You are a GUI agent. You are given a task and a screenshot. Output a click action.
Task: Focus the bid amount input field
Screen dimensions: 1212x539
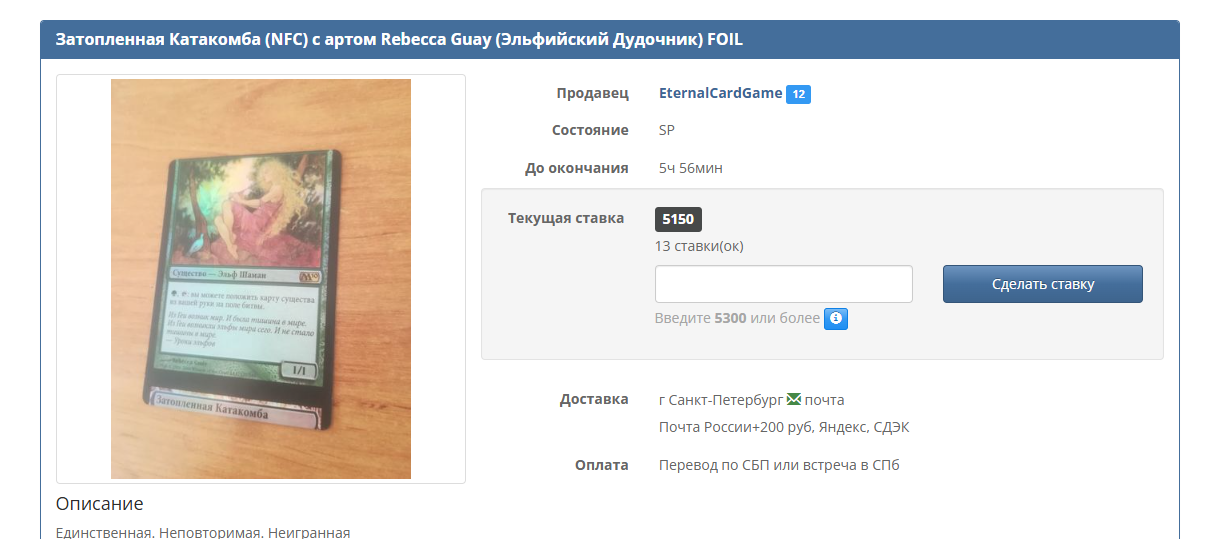[784, 284]
